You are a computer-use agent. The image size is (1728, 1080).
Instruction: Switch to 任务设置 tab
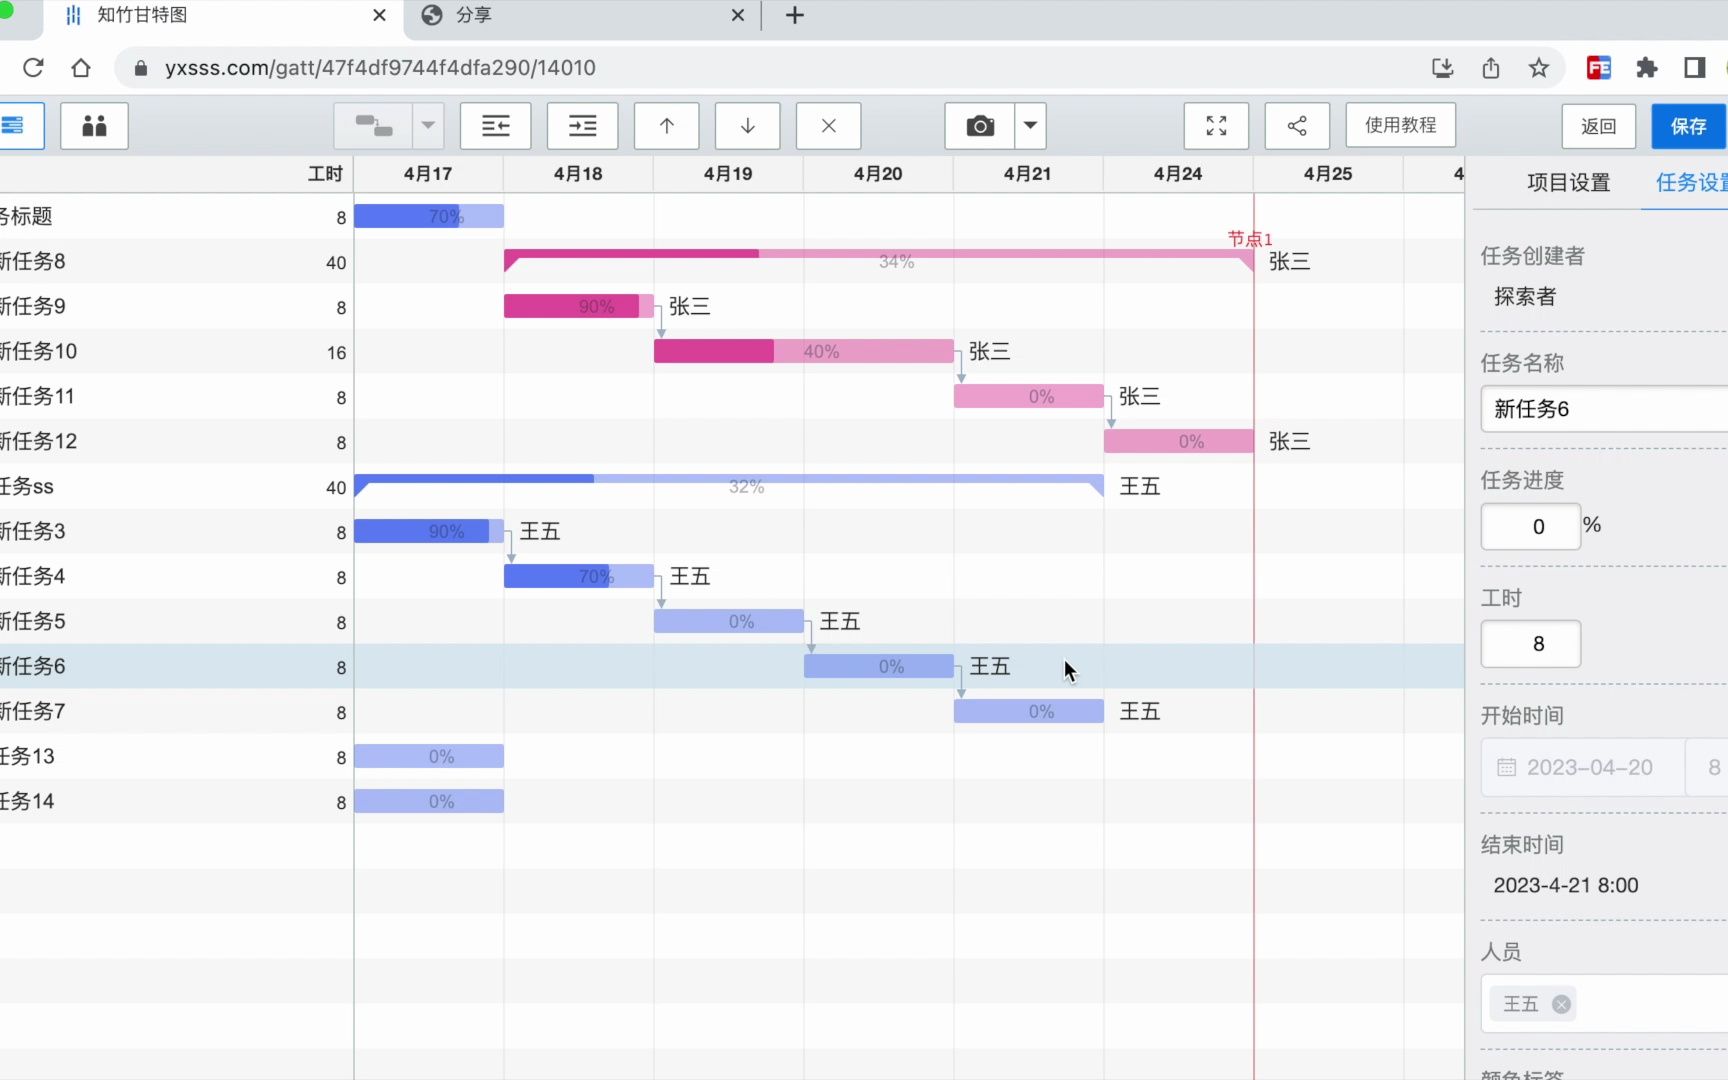[1691, 183]
